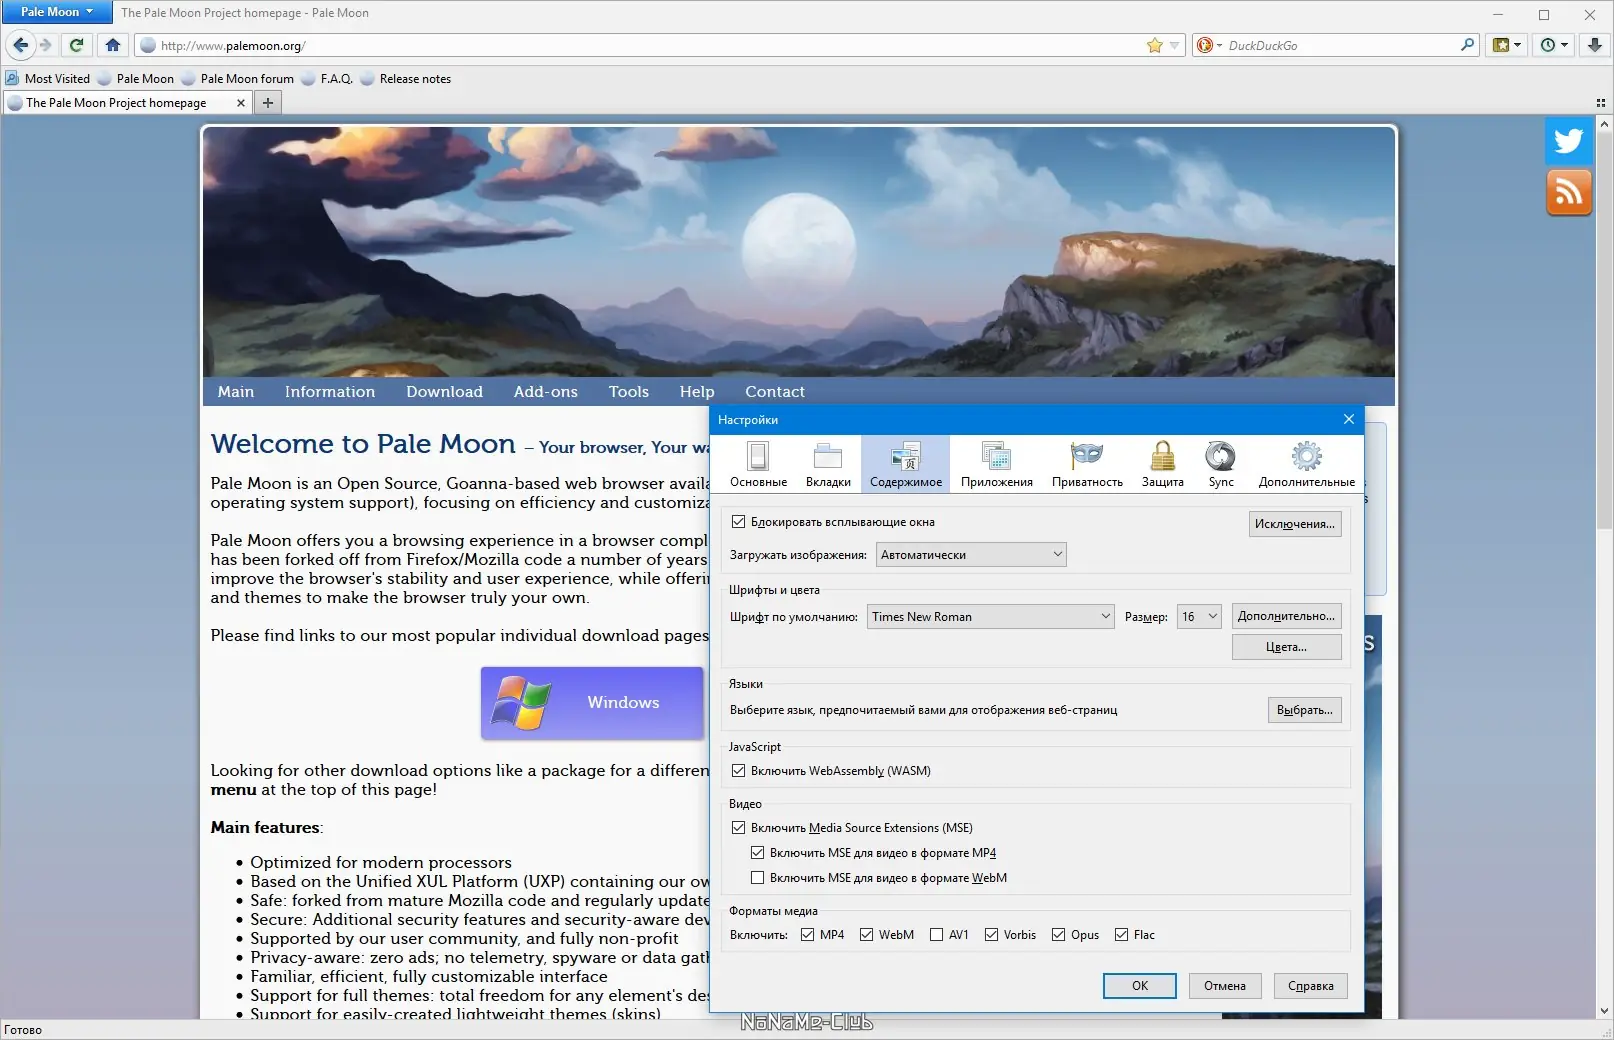Switch to the Защита settings tab
The height and width of the screenshot is (1040, 1614).
(1163, 465)
